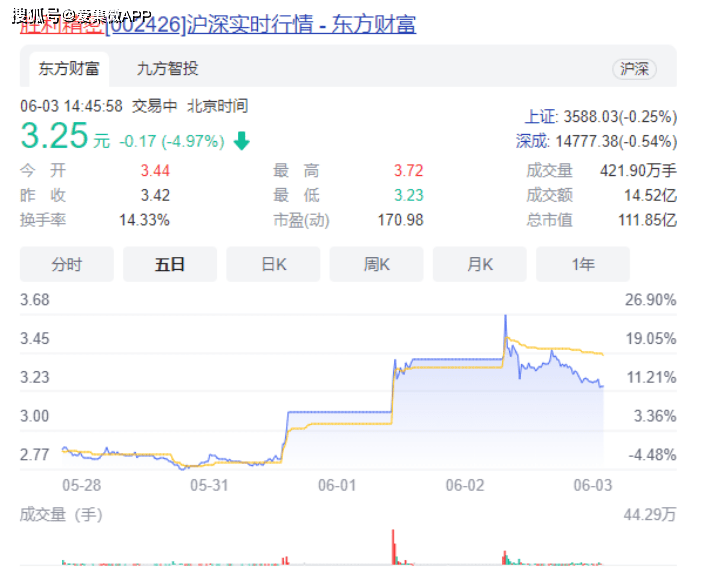Click the 05-28 date axis label
The height and width of the screenshot is (580, 705).
coord(81,485)
